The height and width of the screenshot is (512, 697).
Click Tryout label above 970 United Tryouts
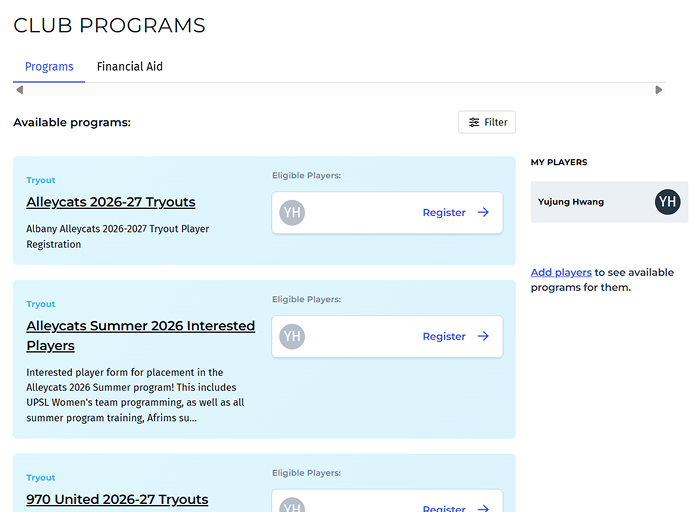pyautogui.click(x=41, y=477)
